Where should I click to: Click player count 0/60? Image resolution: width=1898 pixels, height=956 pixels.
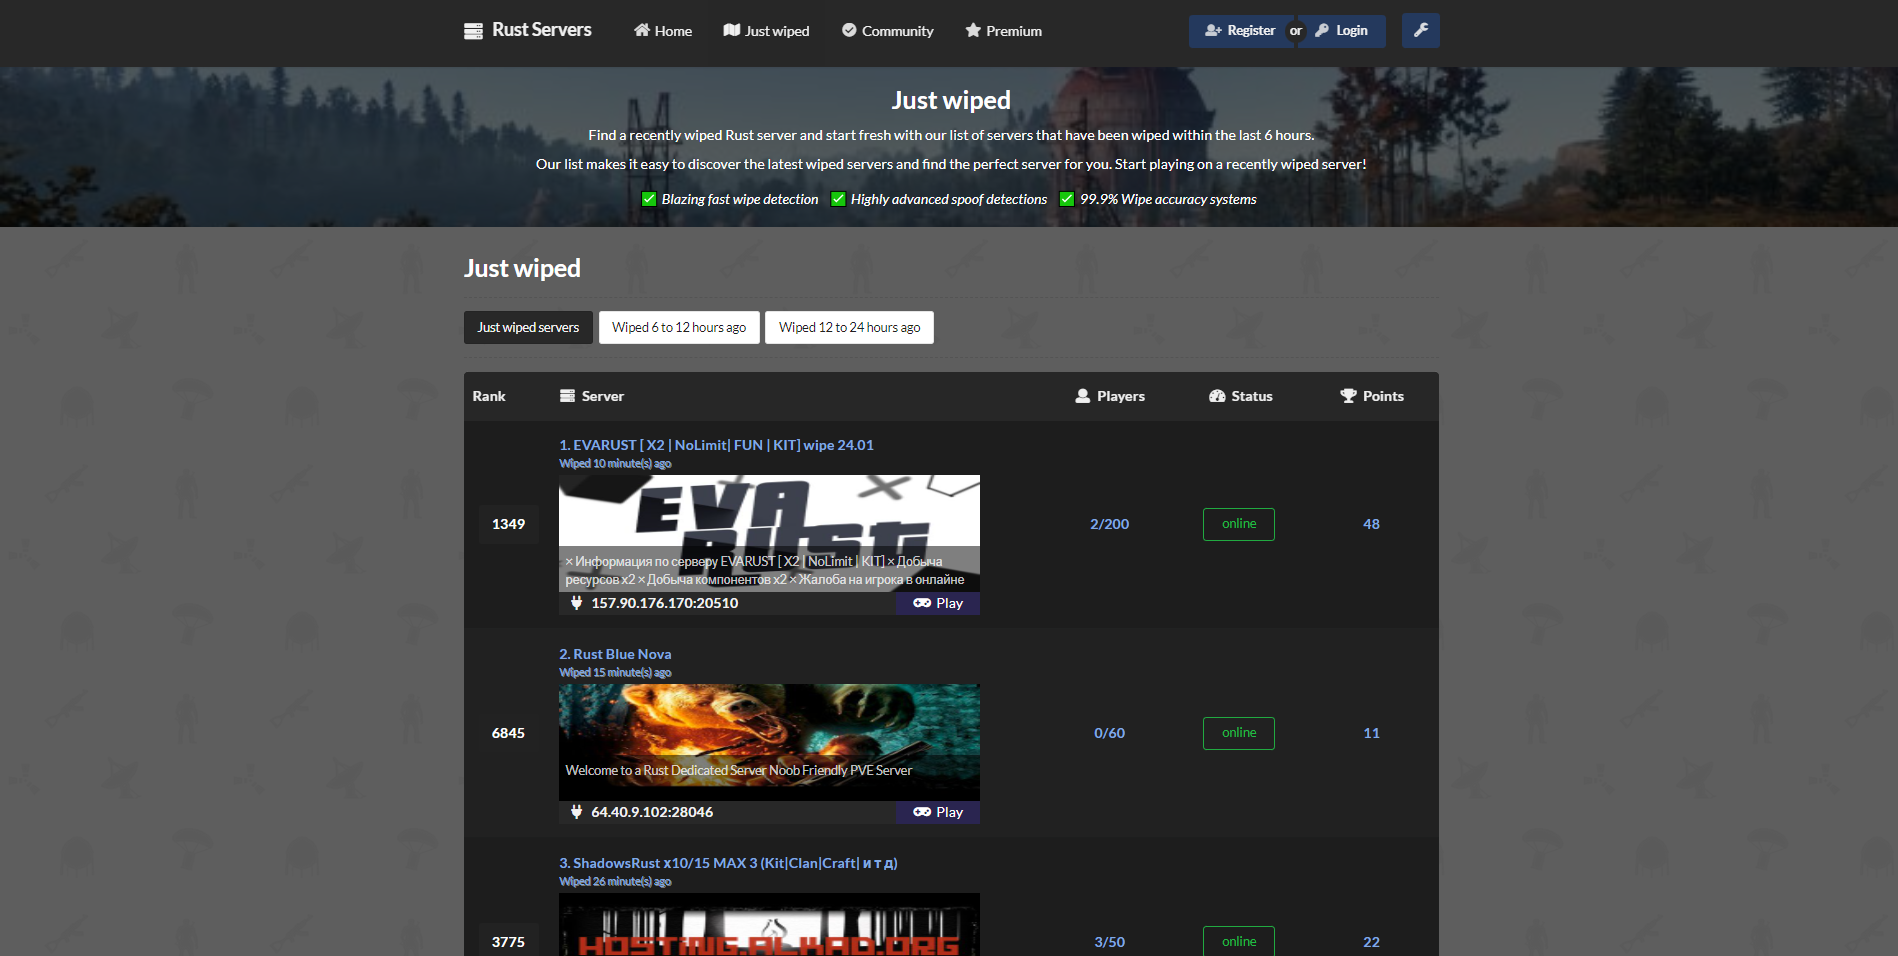pos(1110,733)
